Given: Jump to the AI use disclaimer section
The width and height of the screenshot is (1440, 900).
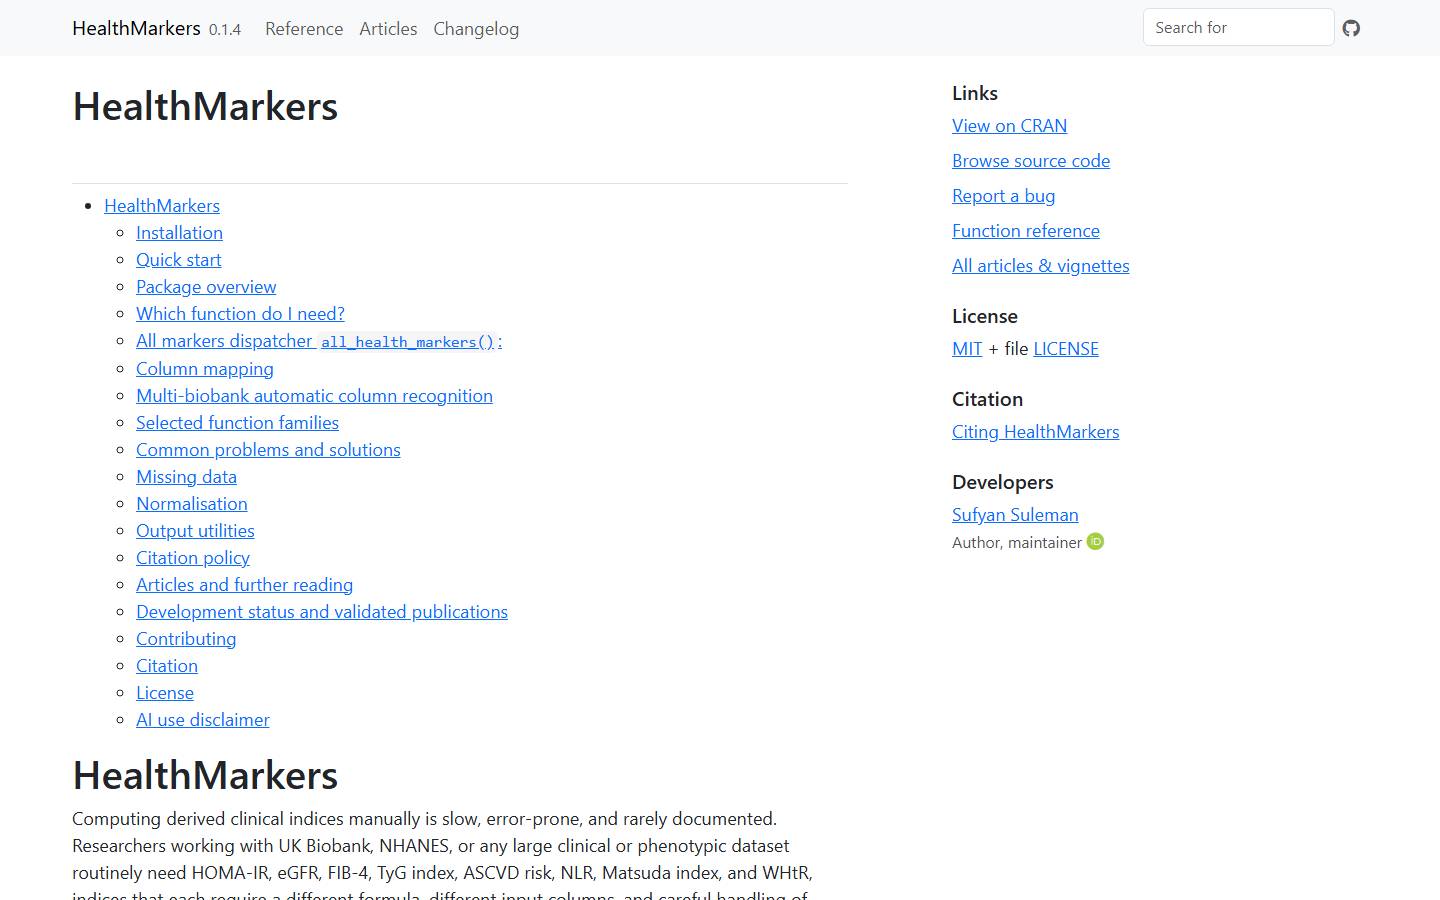Looking at the screenshot, I should coord(203,720).
